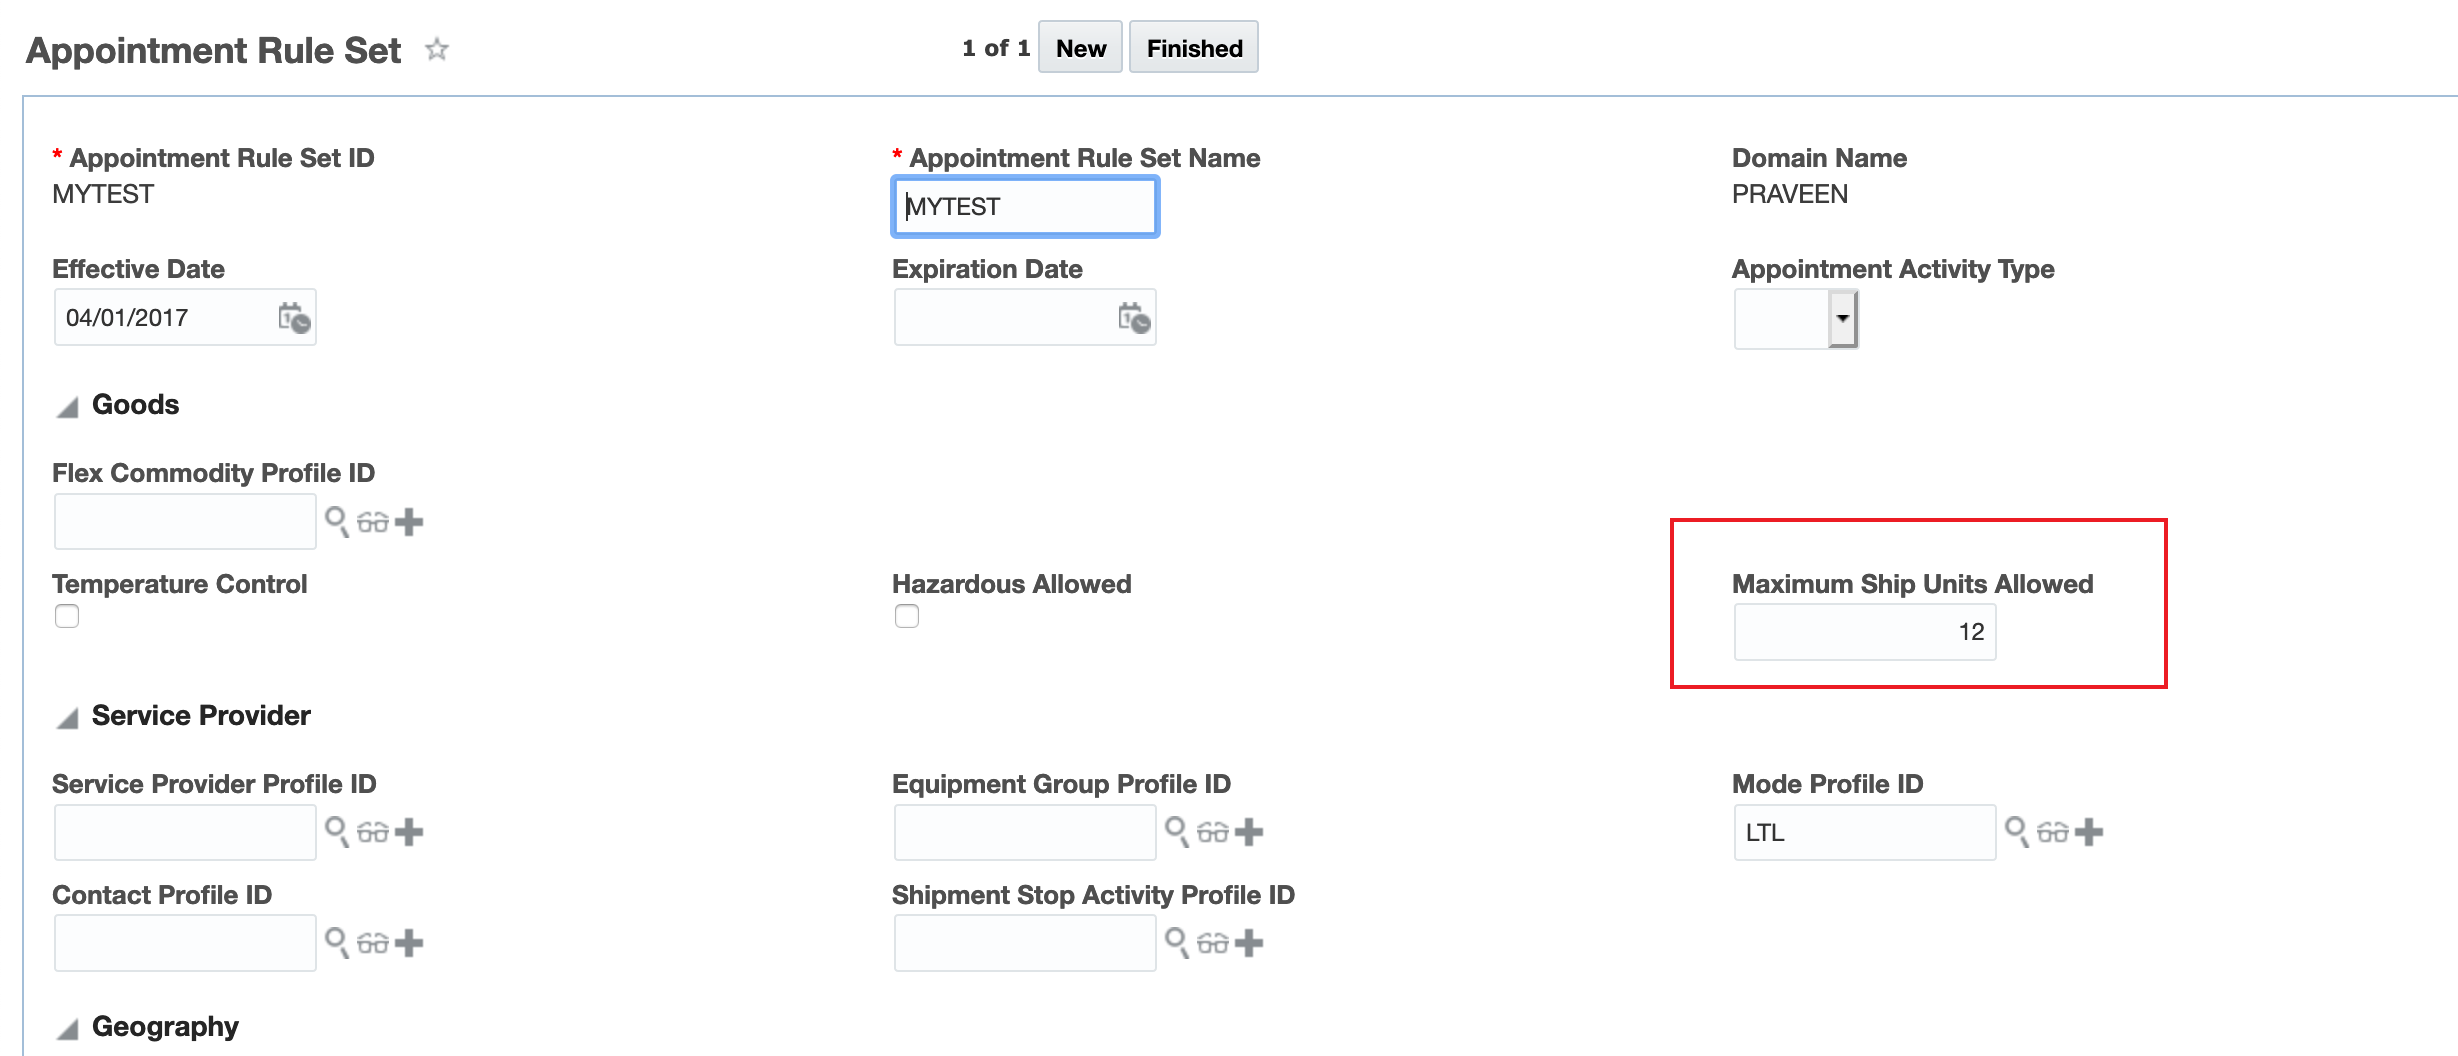
Task: Add new Service Provider Profile with plus icon
Action: pos(409,832)
